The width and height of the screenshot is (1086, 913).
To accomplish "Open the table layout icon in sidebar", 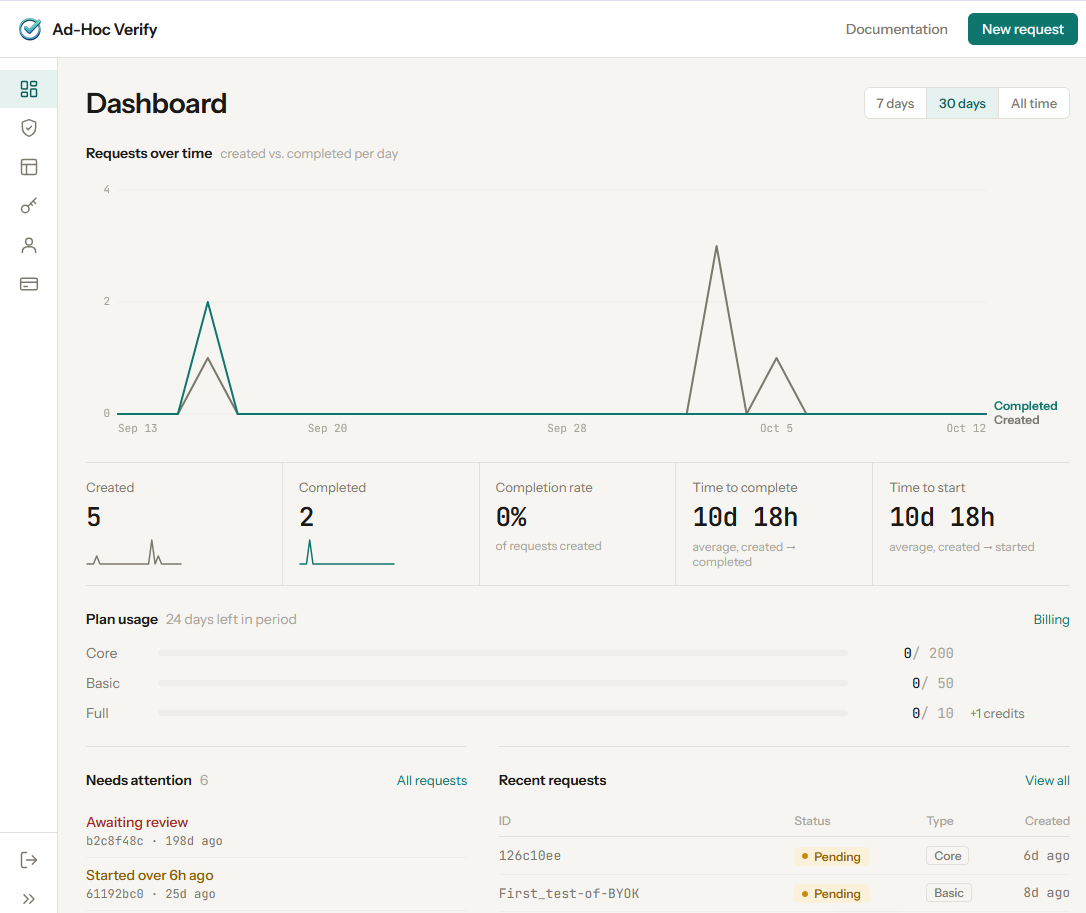I will pos(28,167).
